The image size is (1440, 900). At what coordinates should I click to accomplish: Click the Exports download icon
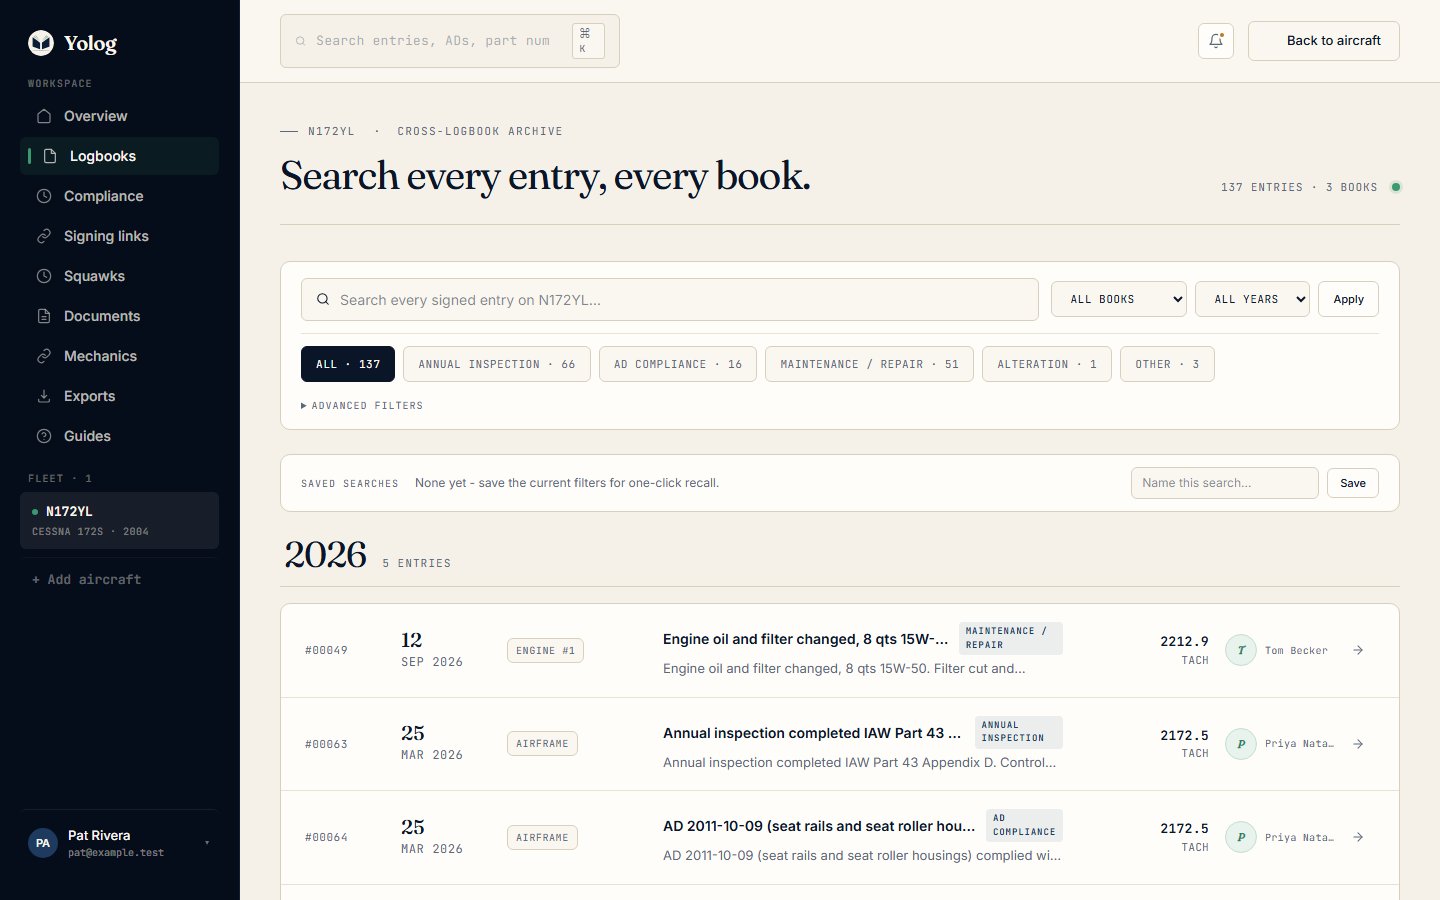(44, 396)
